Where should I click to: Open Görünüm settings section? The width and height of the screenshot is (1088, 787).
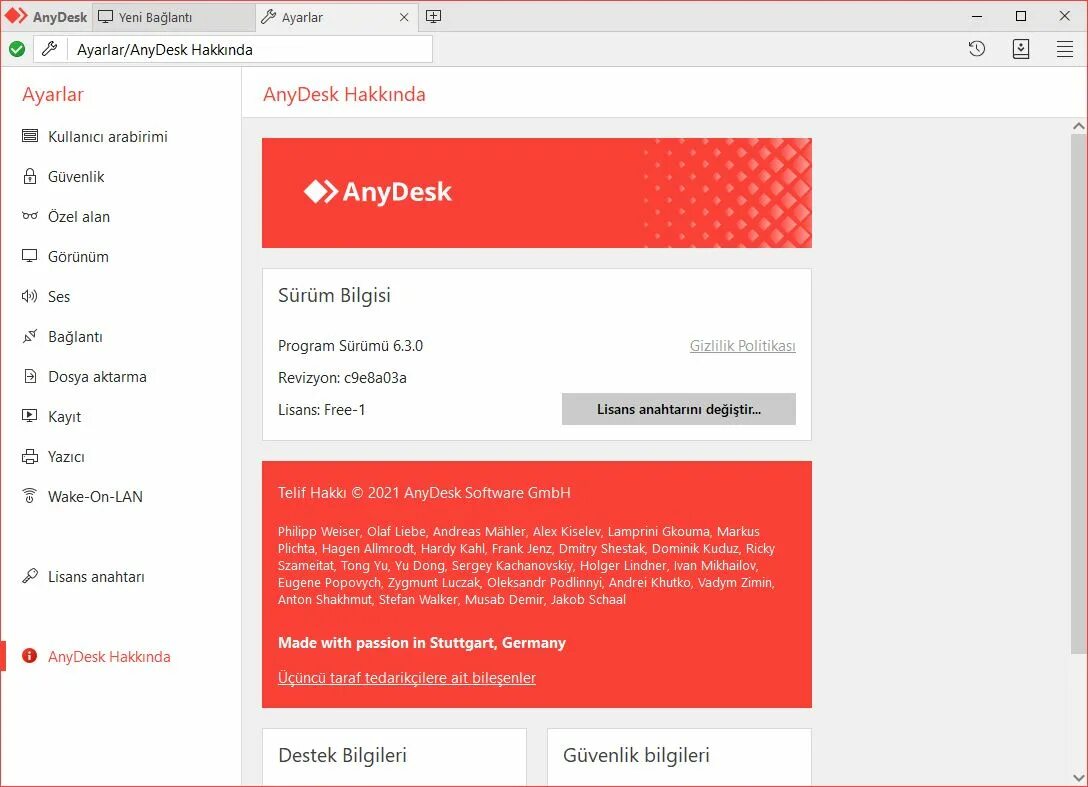click(78, 257)
